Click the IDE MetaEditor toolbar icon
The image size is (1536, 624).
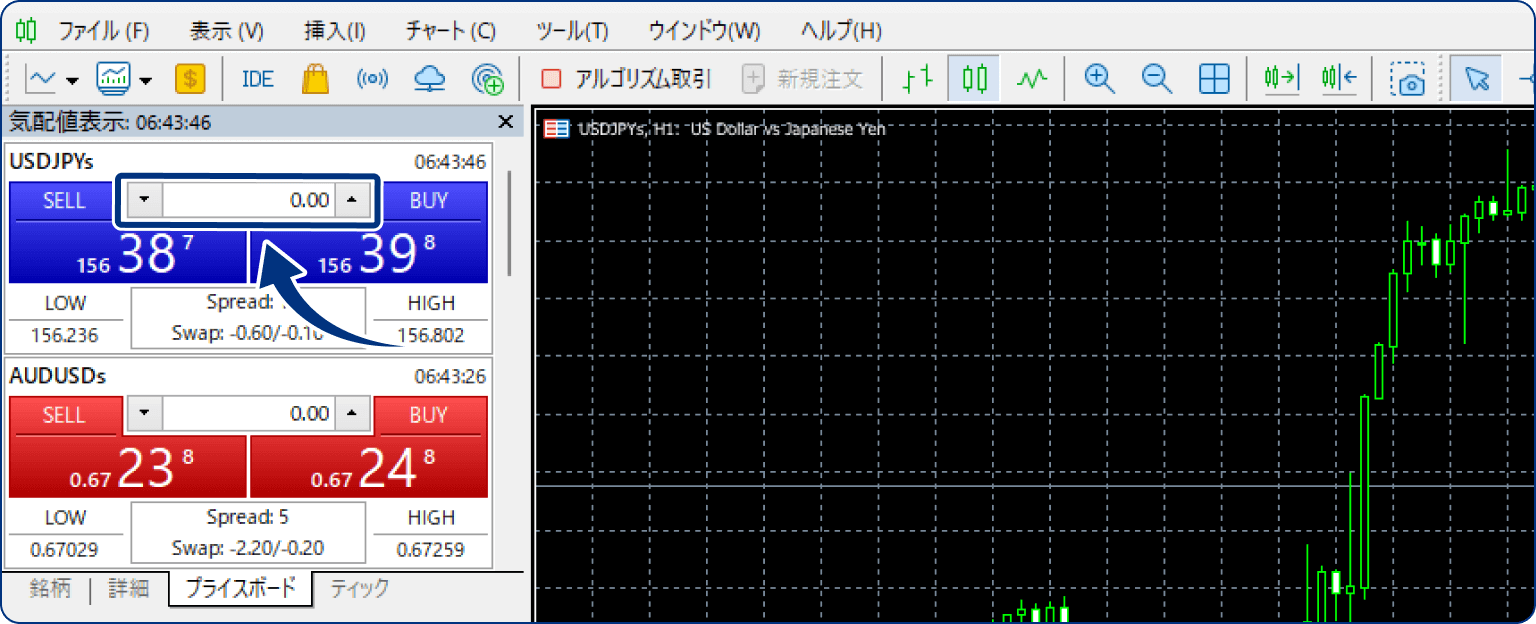257,78
